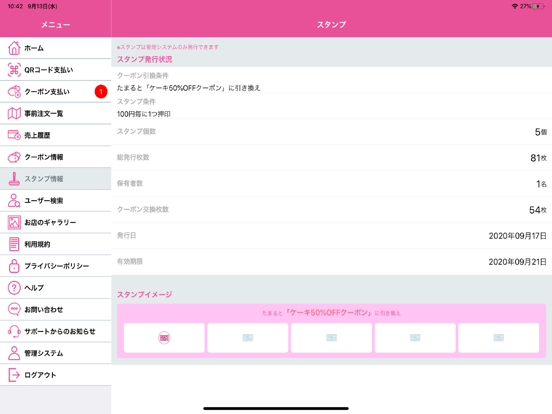This screenshot has width=552, height=414.
Task: Tap the 総発行枚数 value 81枚
Action: 539,158
